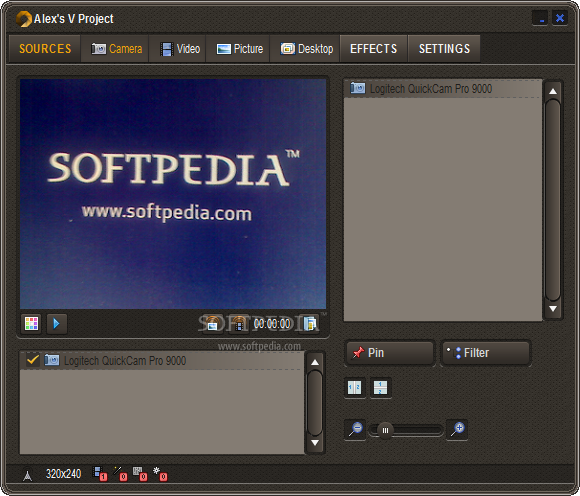Click the 00:00:00 timer display
Image resolution: width=580 pixels, height=496 pixels.
pos(272,324)
